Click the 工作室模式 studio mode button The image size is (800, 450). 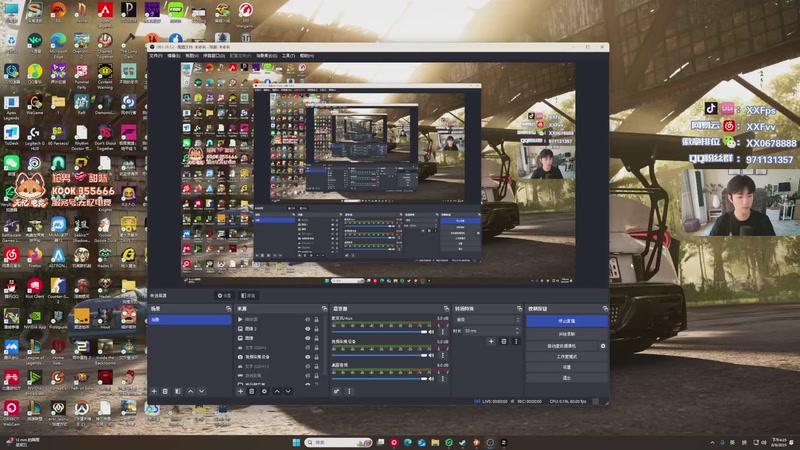(x=567, y=357)
